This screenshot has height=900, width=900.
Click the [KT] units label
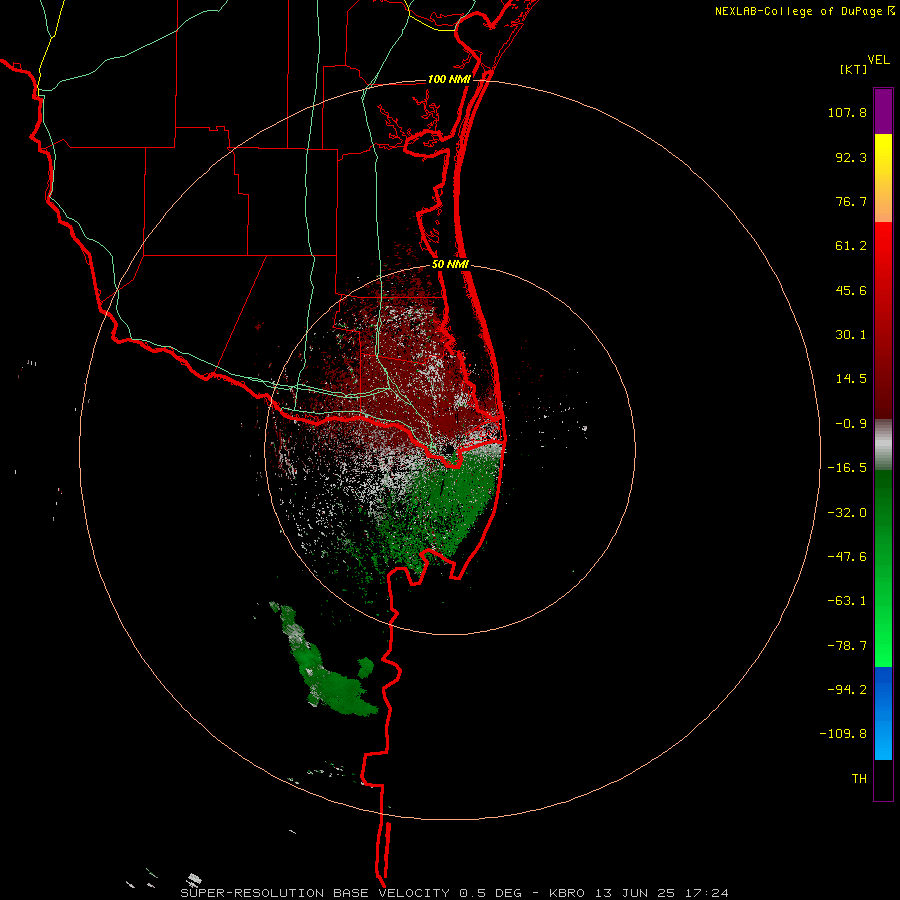853,69
